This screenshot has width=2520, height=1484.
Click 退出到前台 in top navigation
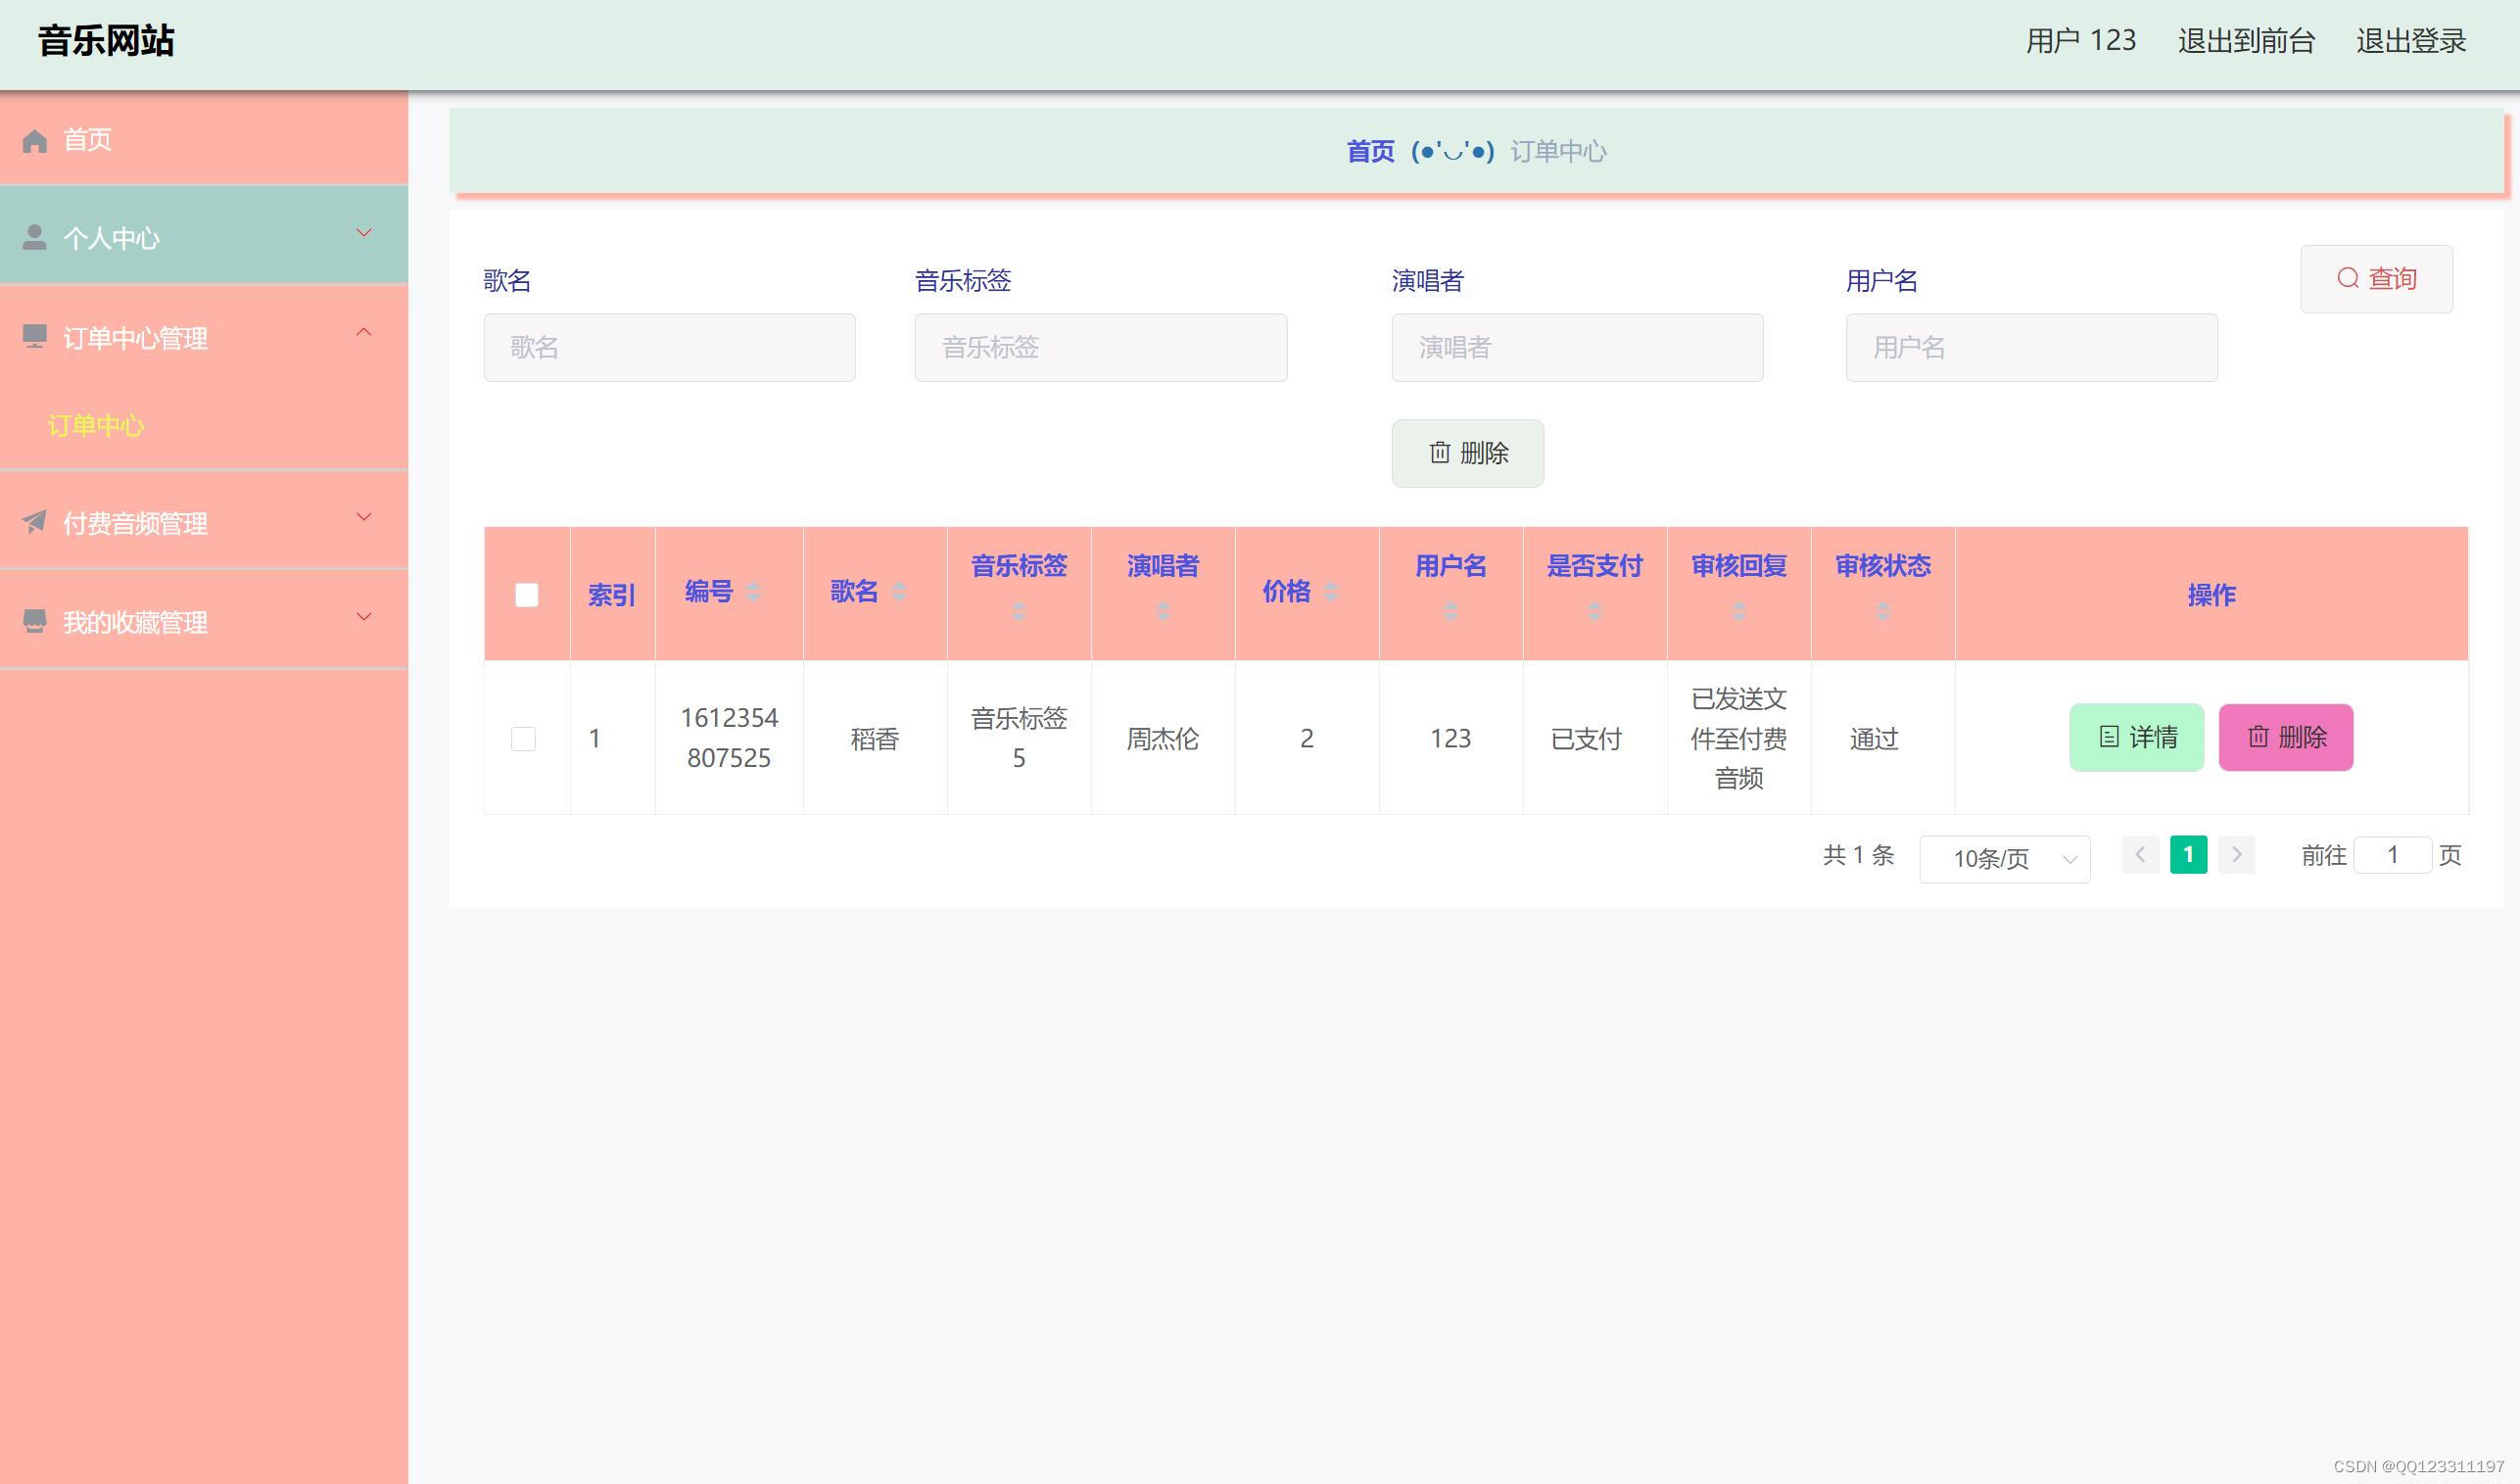[x=2246, y=41]
